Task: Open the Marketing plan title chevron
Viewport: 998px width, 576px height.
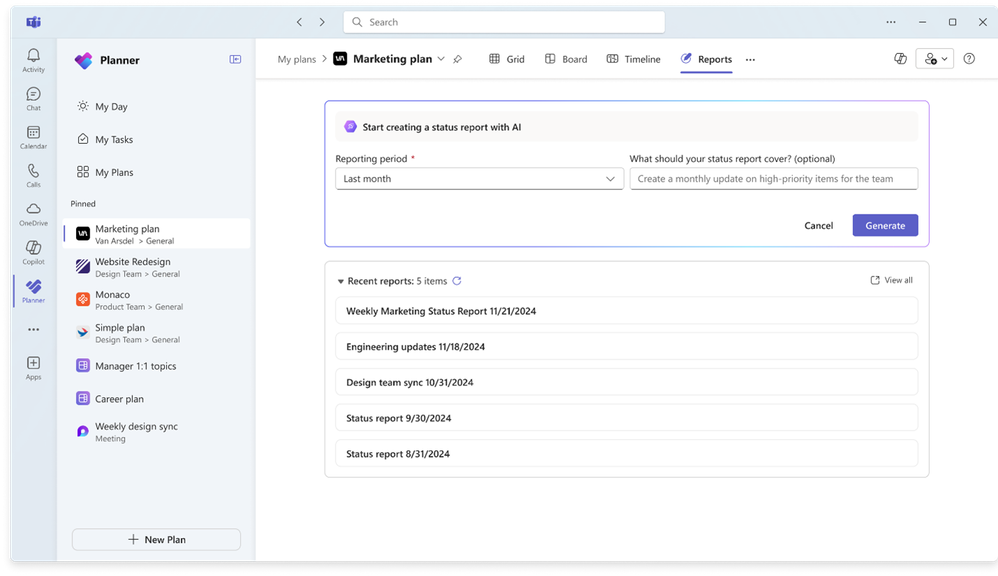Action: coord(440,59)
